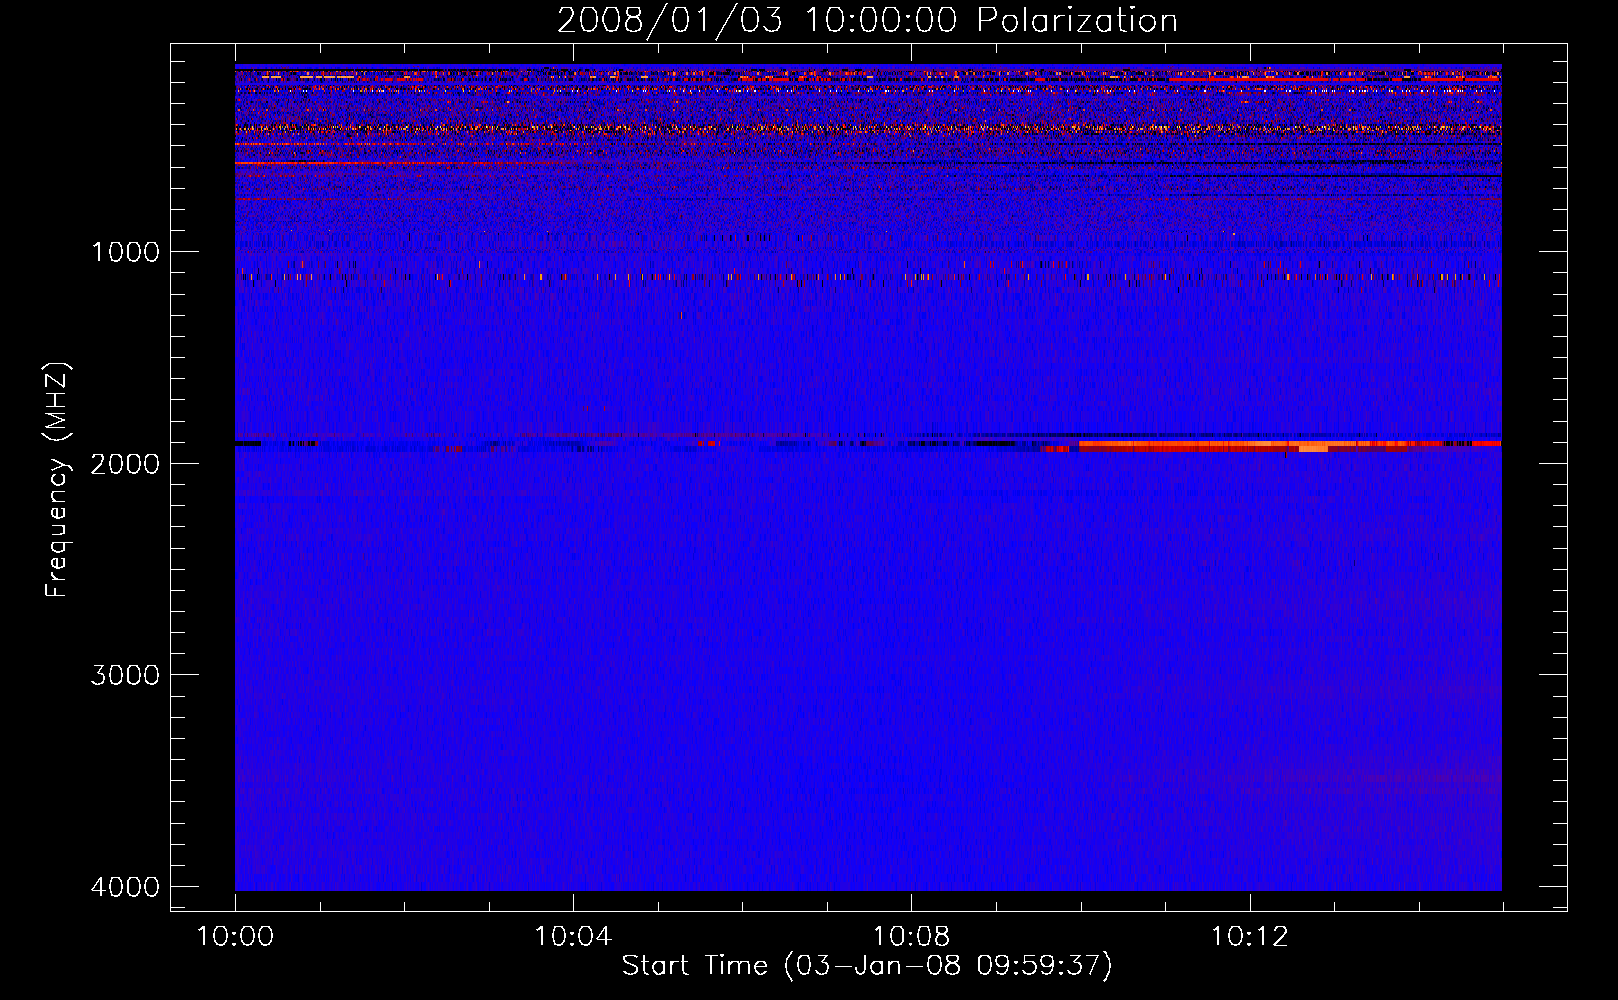The width and height of the screenshot is (1618, 1000).
Task: Click the 10:12 time axis label
Action: point(1249,937)
